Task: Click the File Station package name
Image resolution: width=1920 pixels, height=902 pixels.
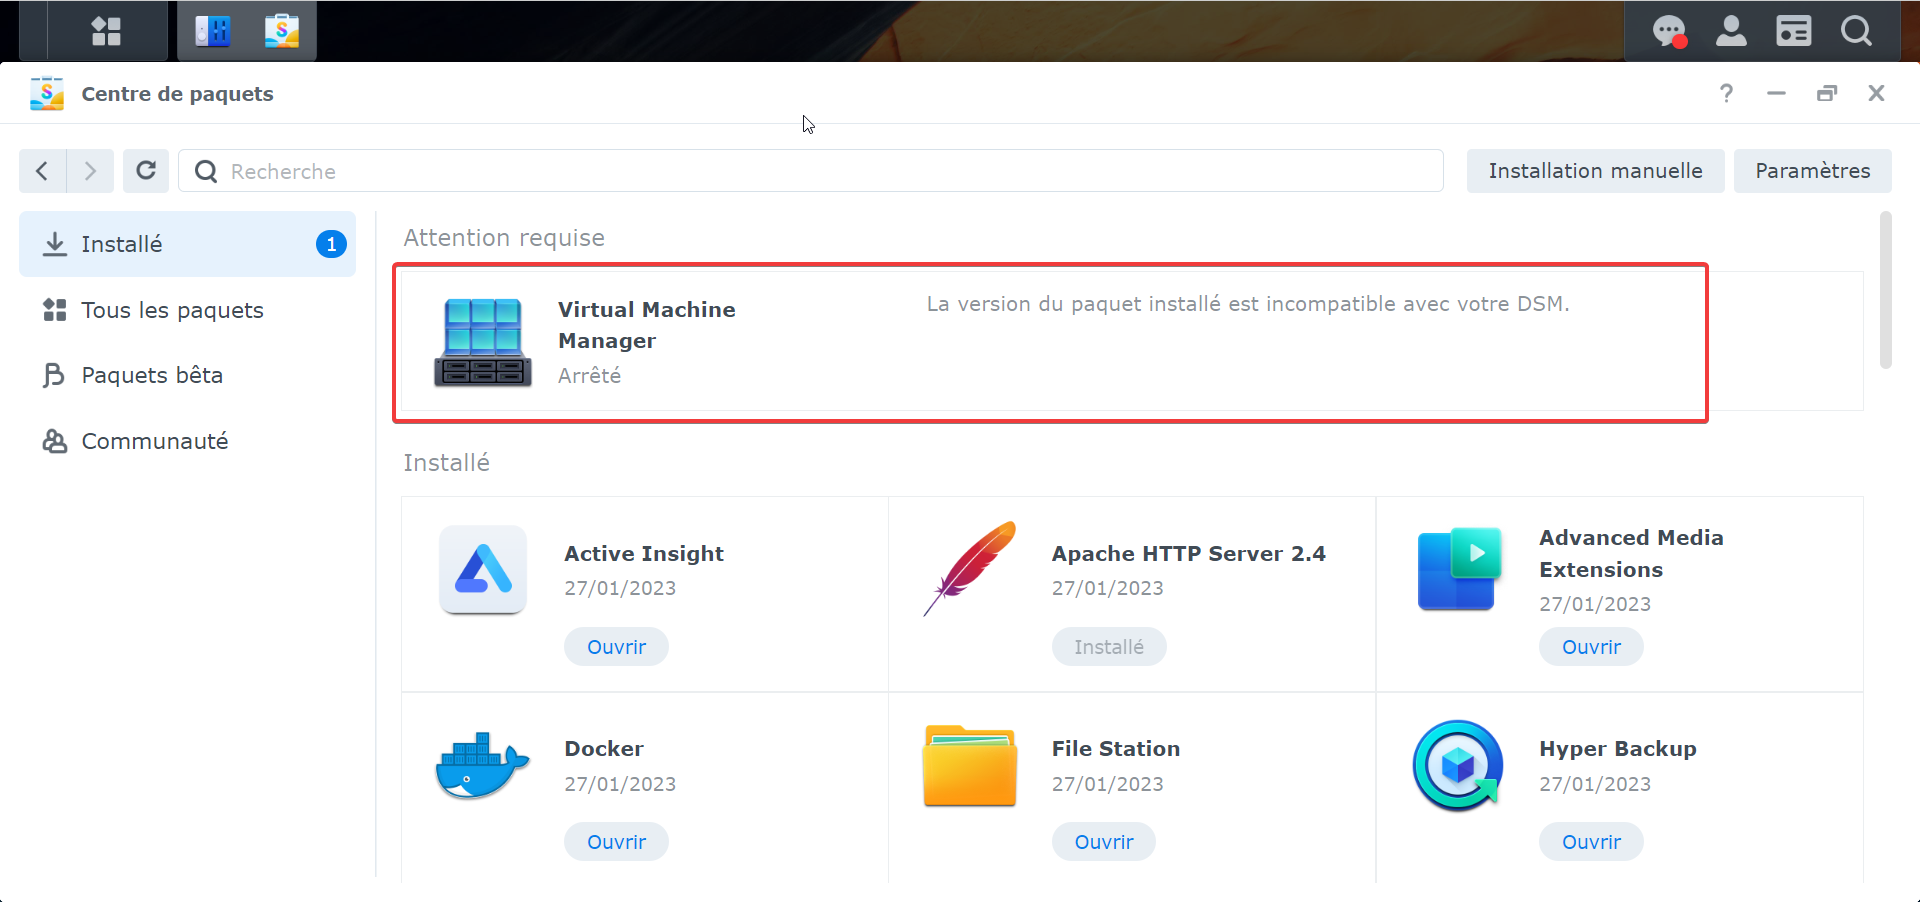Action: (x=1116, y=749)
